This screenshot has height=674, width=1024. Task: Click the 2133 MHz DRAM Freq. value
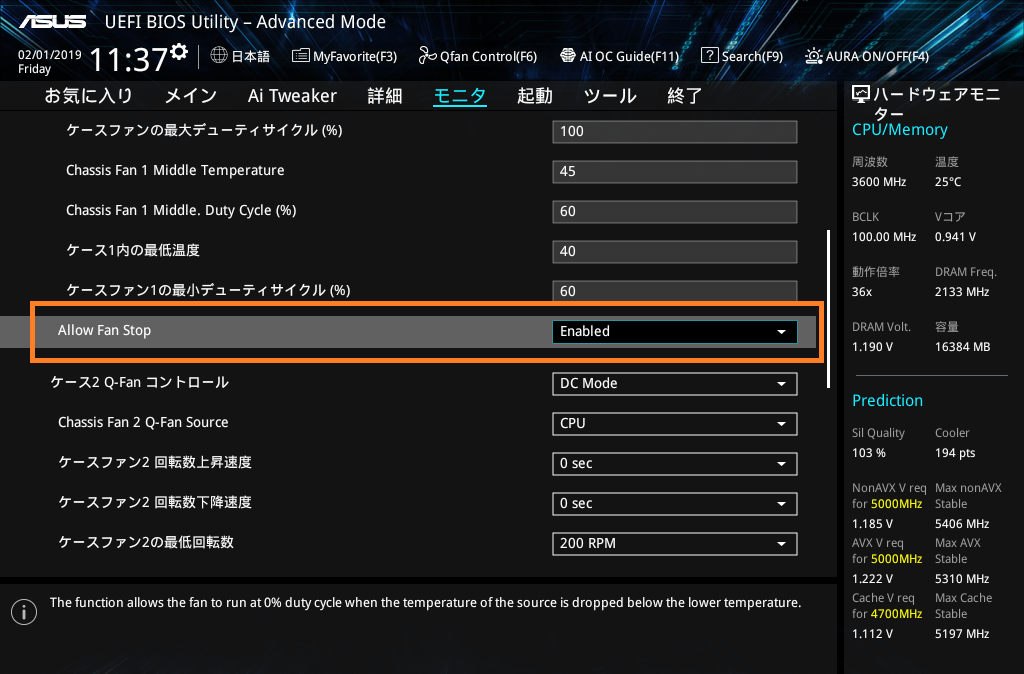962,292
